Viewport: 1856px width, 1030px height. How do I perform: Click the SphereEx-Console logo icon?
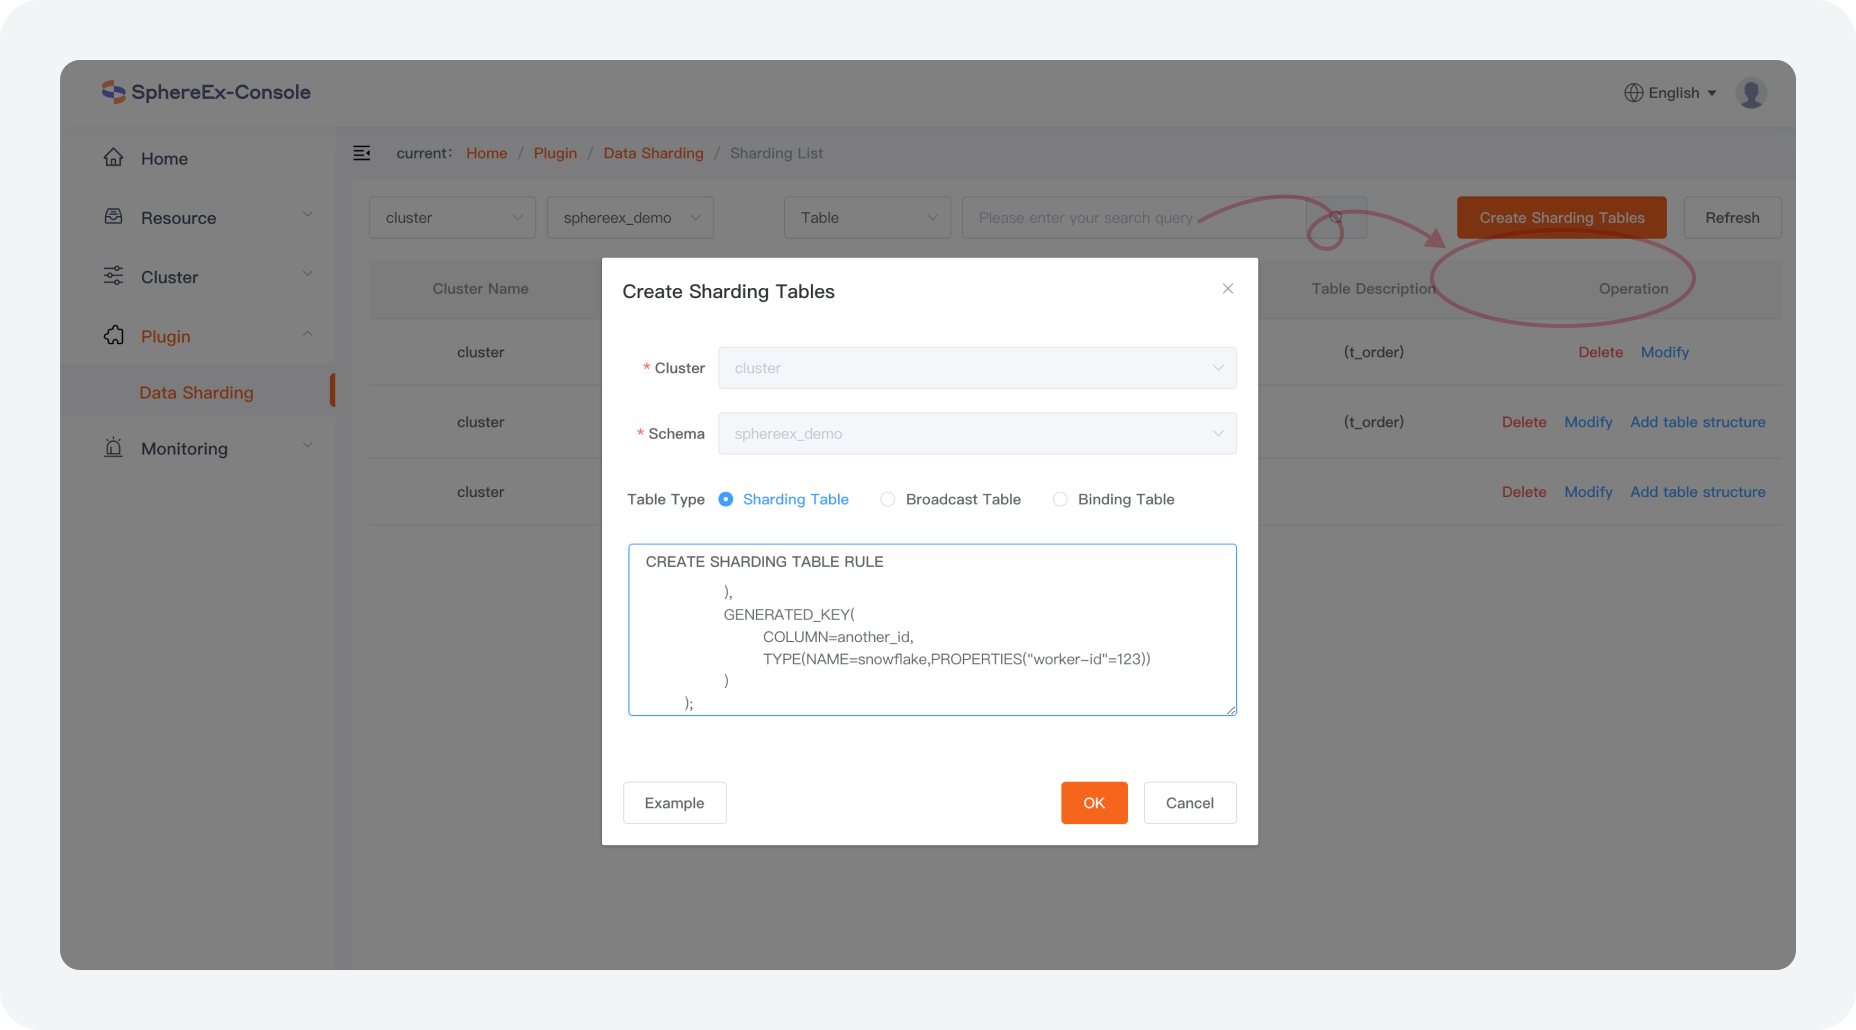[x=113, y=92]
